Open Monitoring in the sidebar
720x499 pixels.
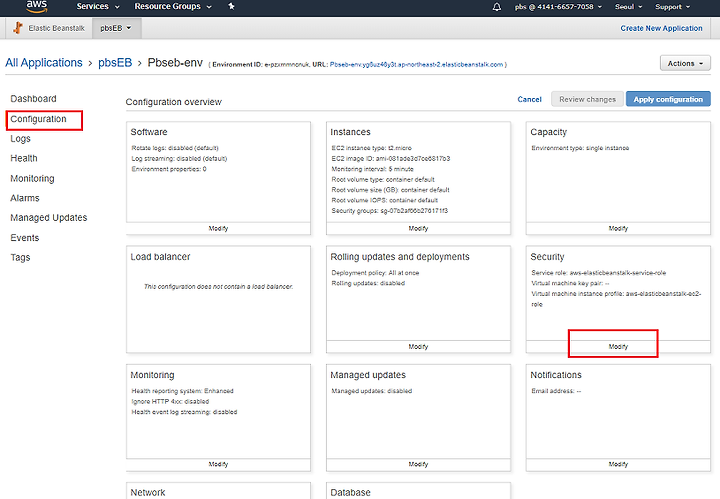point(32,179)
